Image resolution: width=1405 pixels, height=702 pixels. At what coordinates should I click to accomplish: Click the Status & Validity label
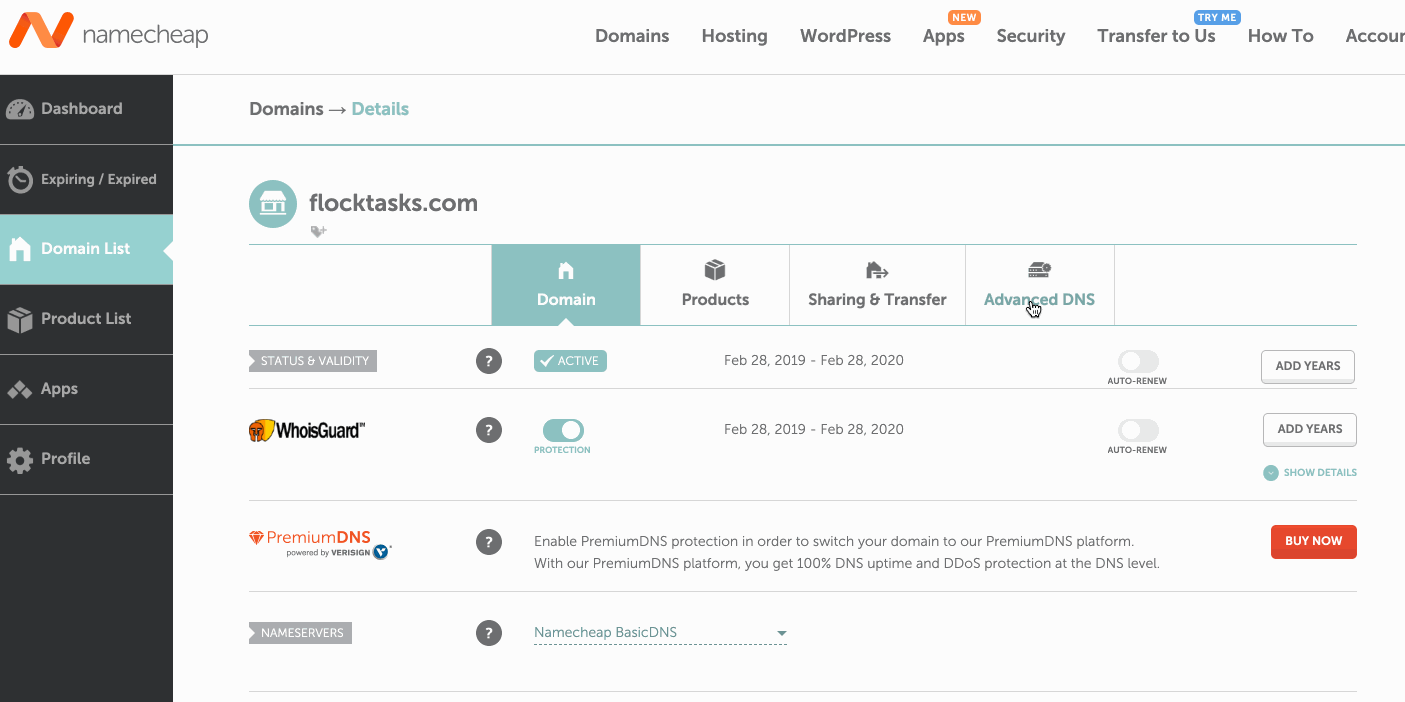[313, 361]
